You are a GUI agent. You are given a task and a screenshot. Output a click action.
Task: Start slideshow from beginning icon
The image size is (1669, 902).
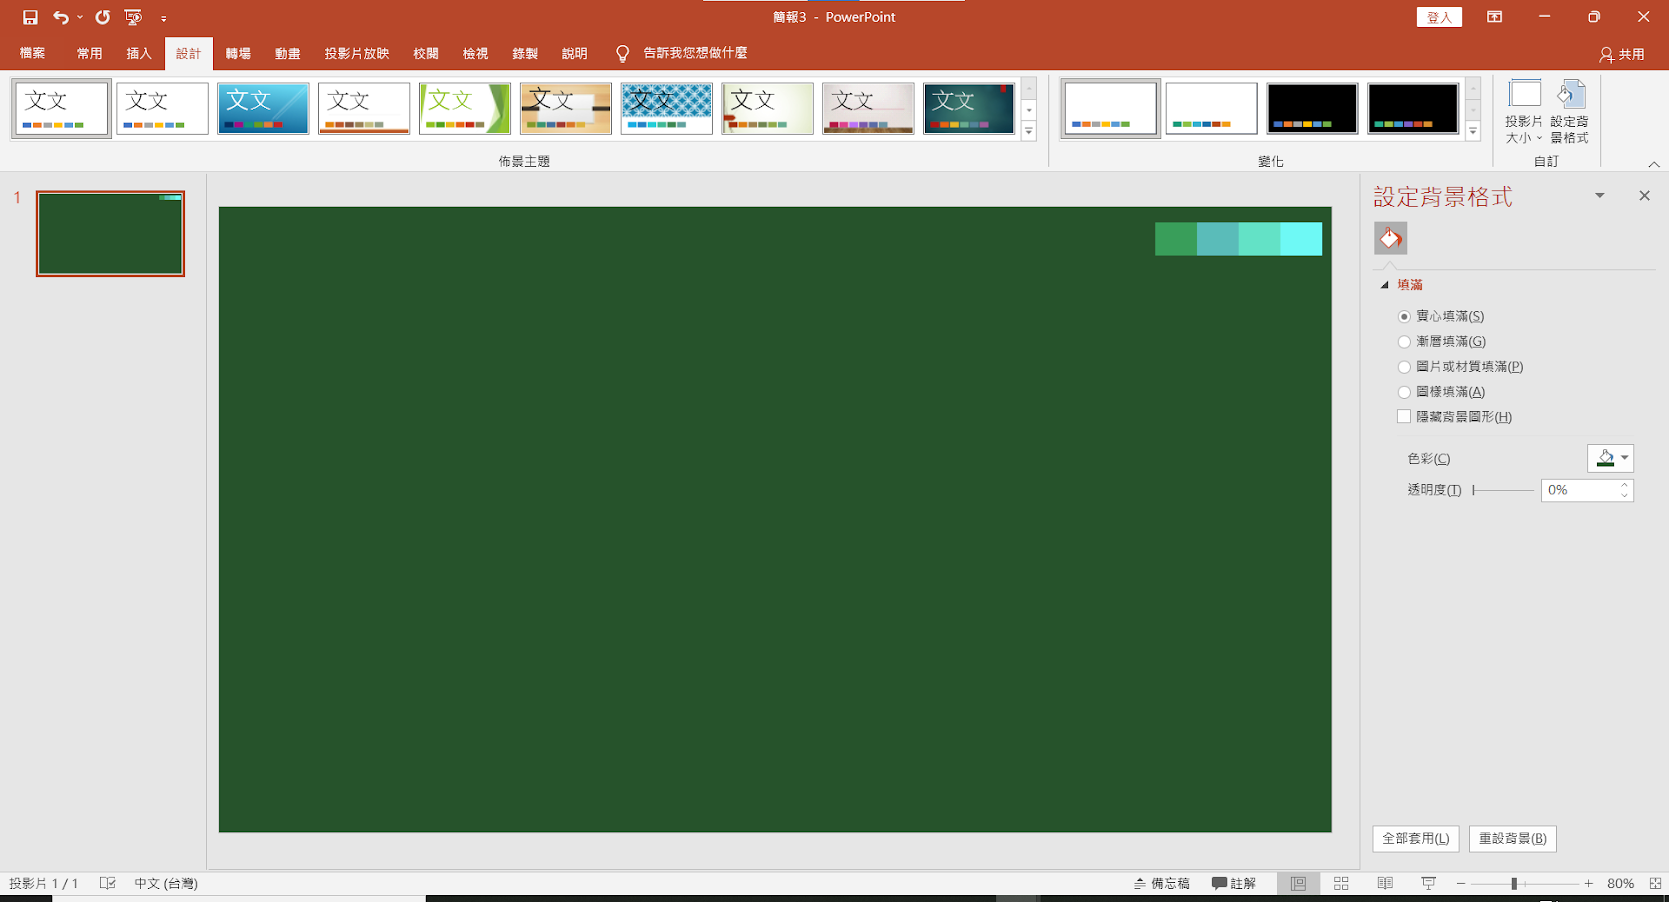[x=133, y=17]
